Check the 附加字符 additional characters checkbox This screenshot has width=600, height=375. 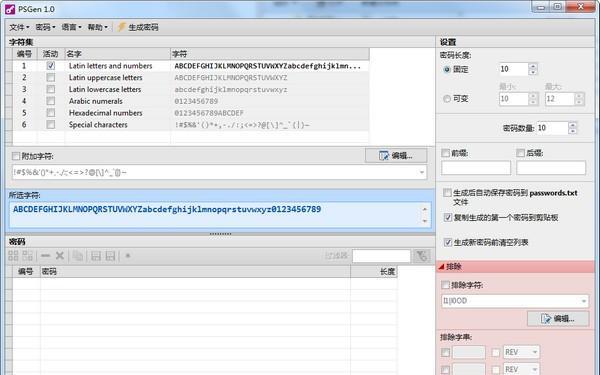pos(16,156)
